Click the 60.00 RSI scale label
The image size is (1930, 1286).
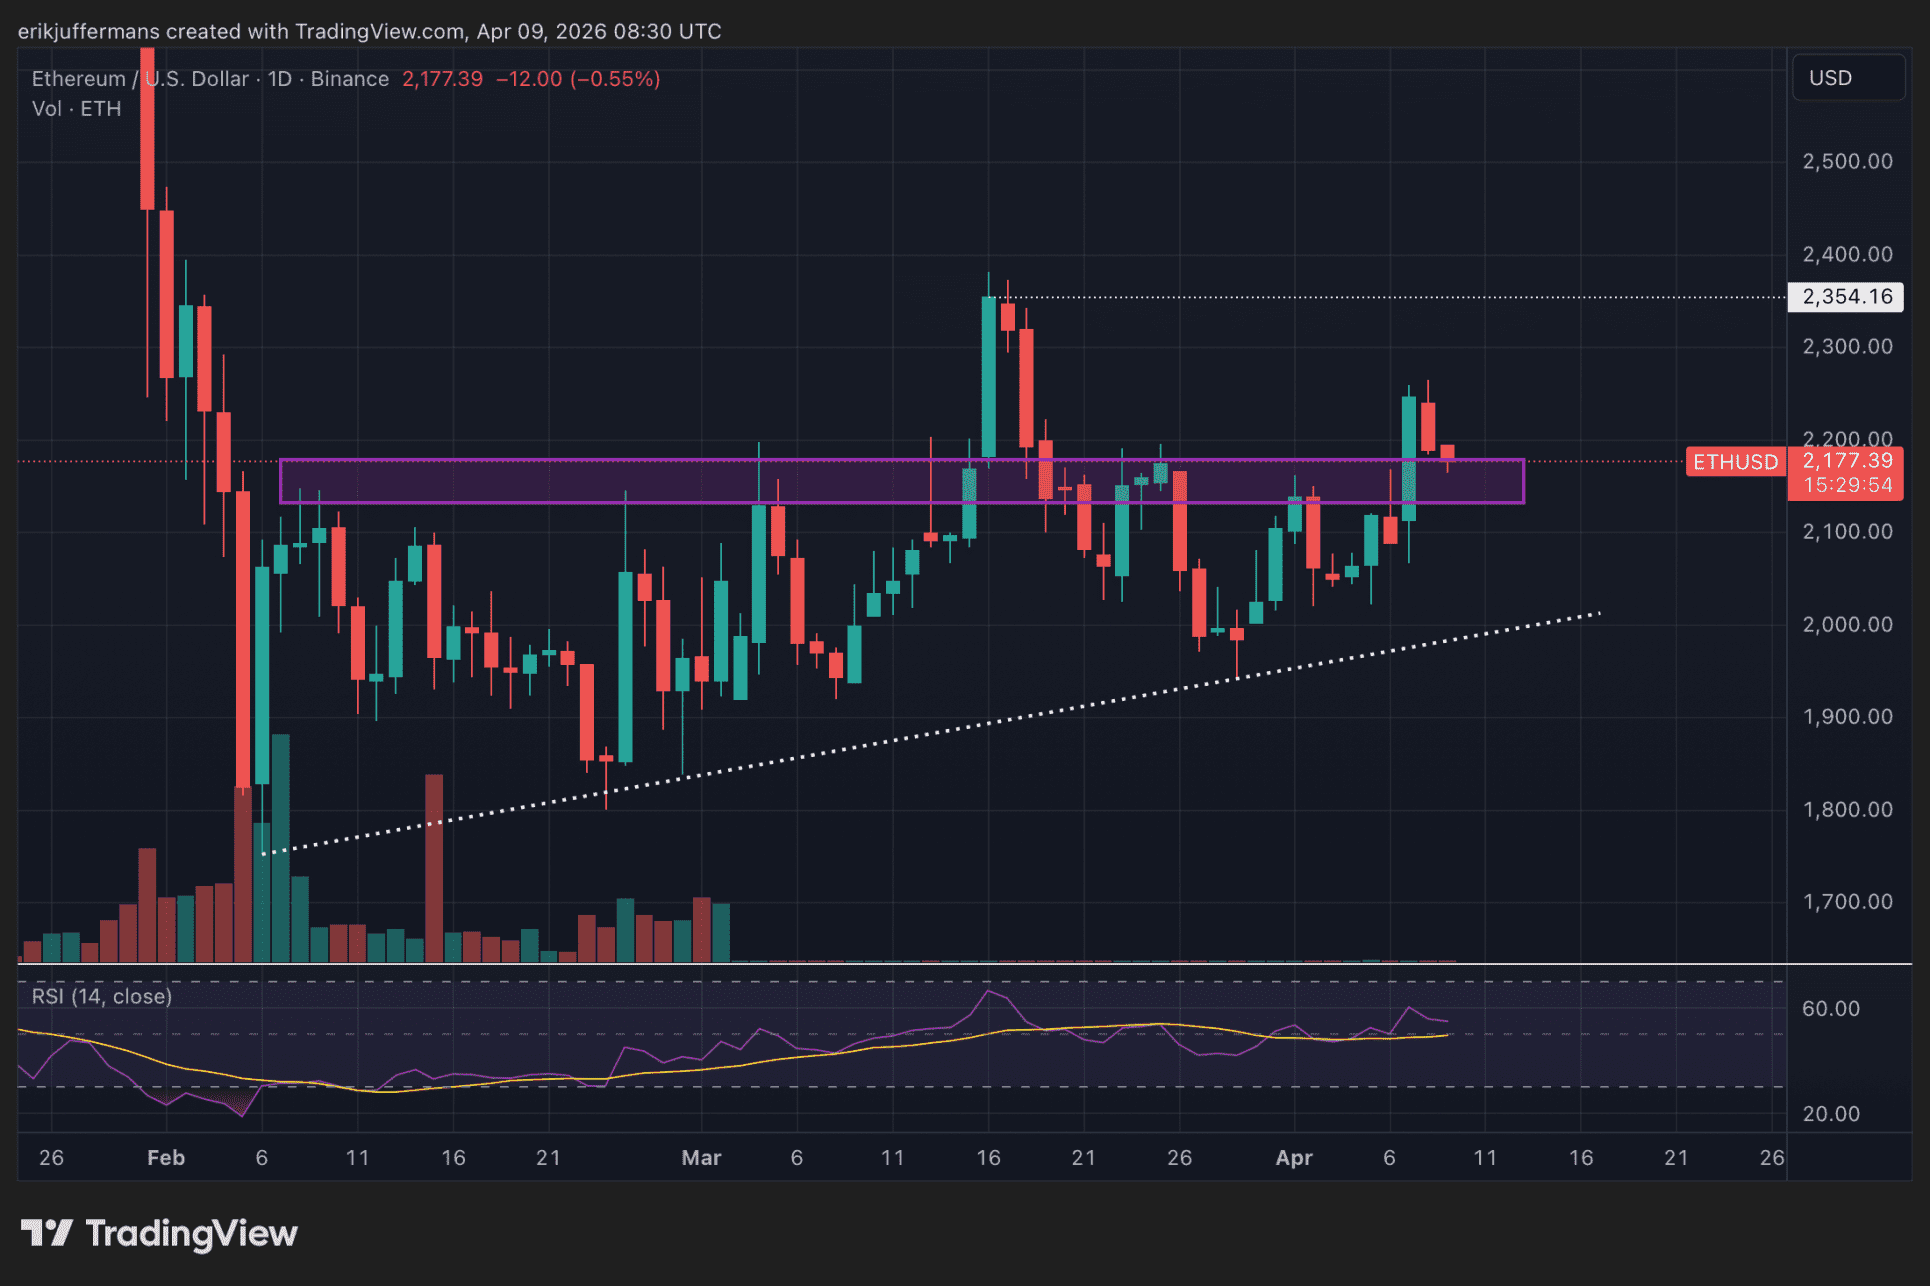point(1830,1009)
